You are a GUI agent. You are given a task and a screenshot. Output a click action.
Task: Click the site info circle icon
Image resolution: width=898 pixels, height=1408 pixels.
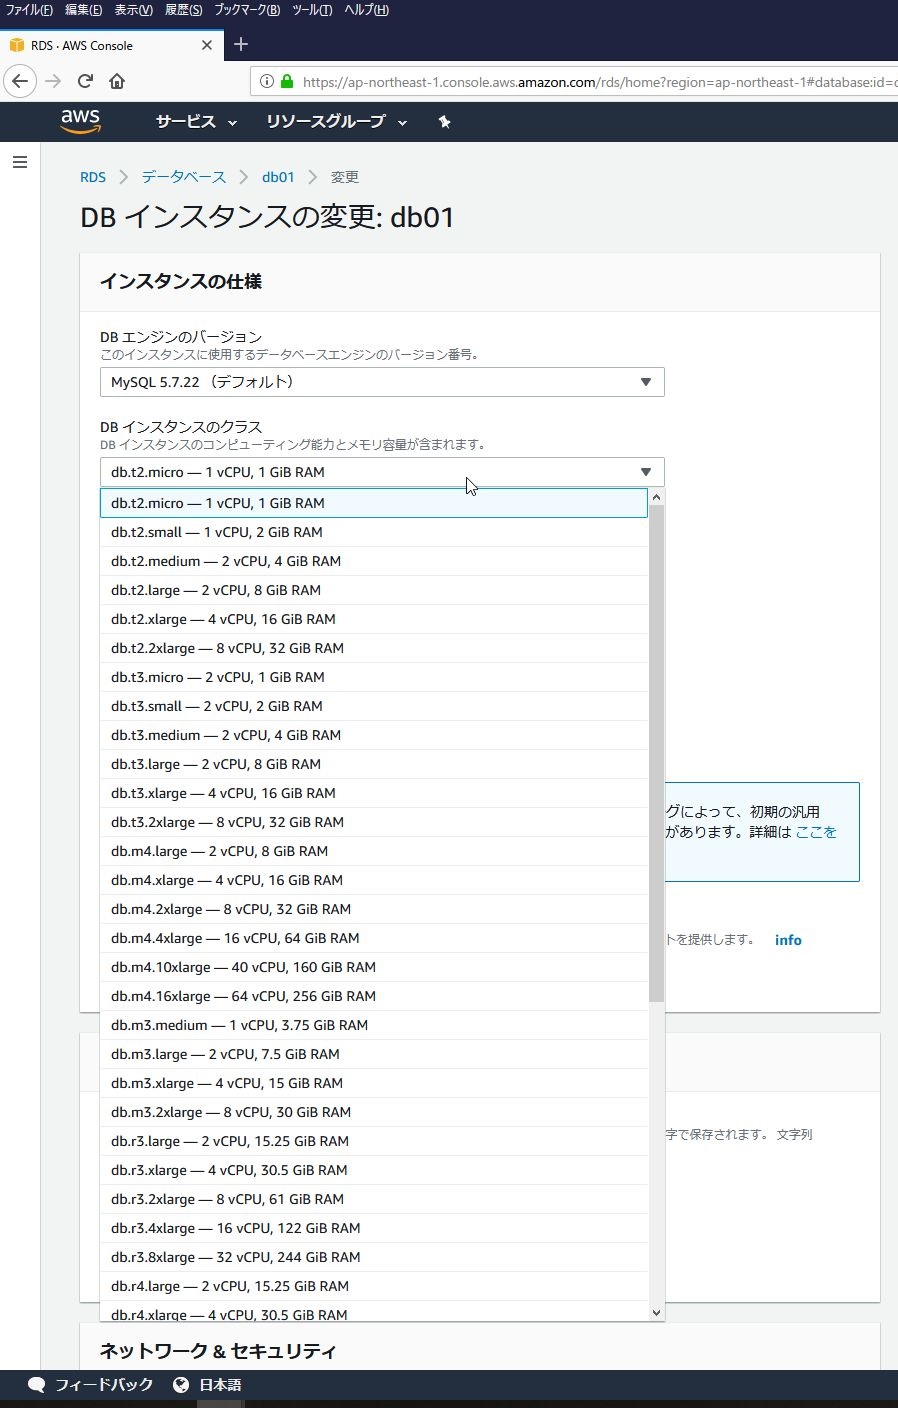pyautogui.click(x=266, y=83)
